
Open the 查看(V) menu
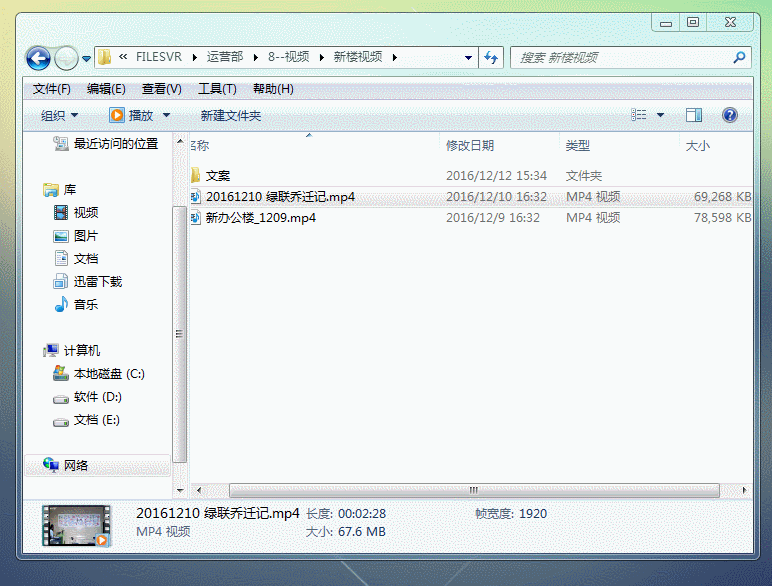coord(161,89)
